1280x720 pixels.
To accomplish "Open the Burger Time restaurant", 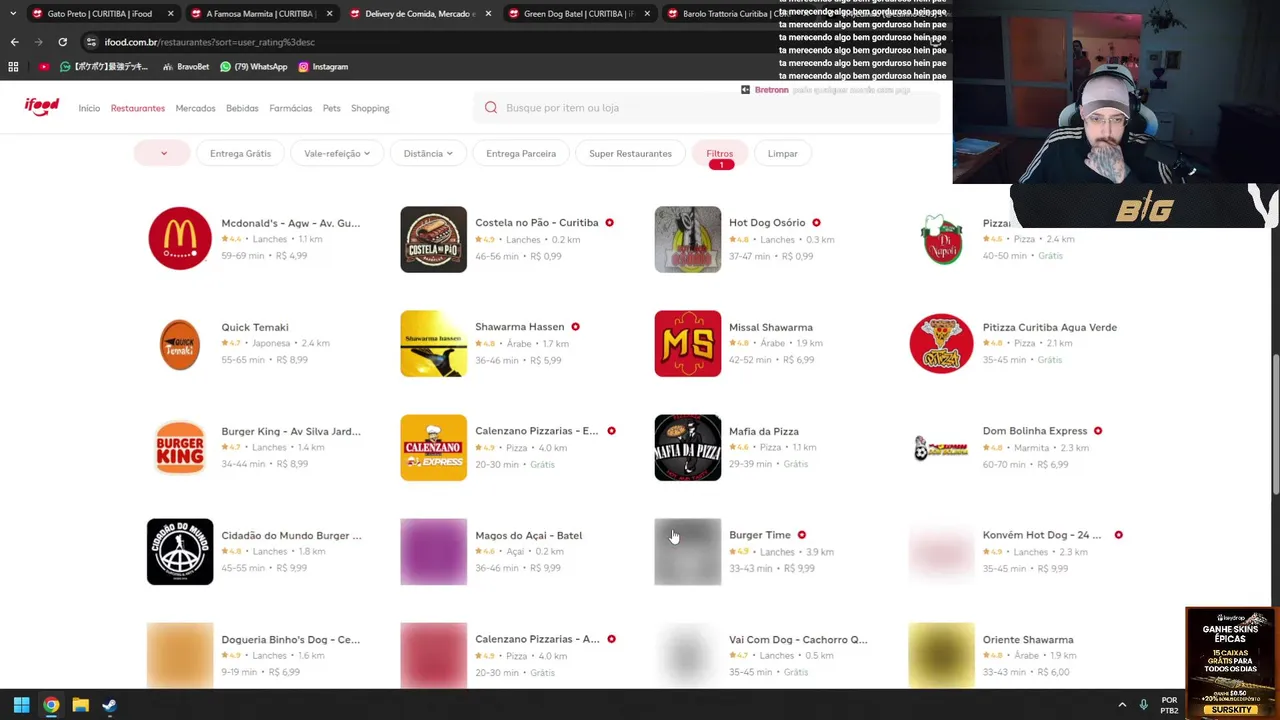I will pyautogui.click(x=745, y=551).
